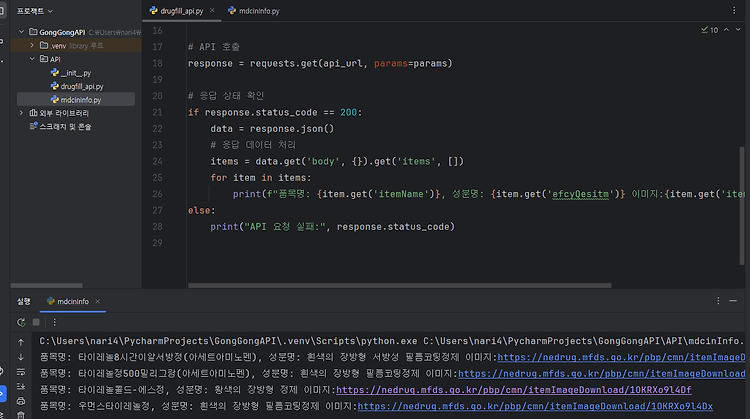Toggle scroll to end of console
This screenshot has height=419, width=750.
21,386
